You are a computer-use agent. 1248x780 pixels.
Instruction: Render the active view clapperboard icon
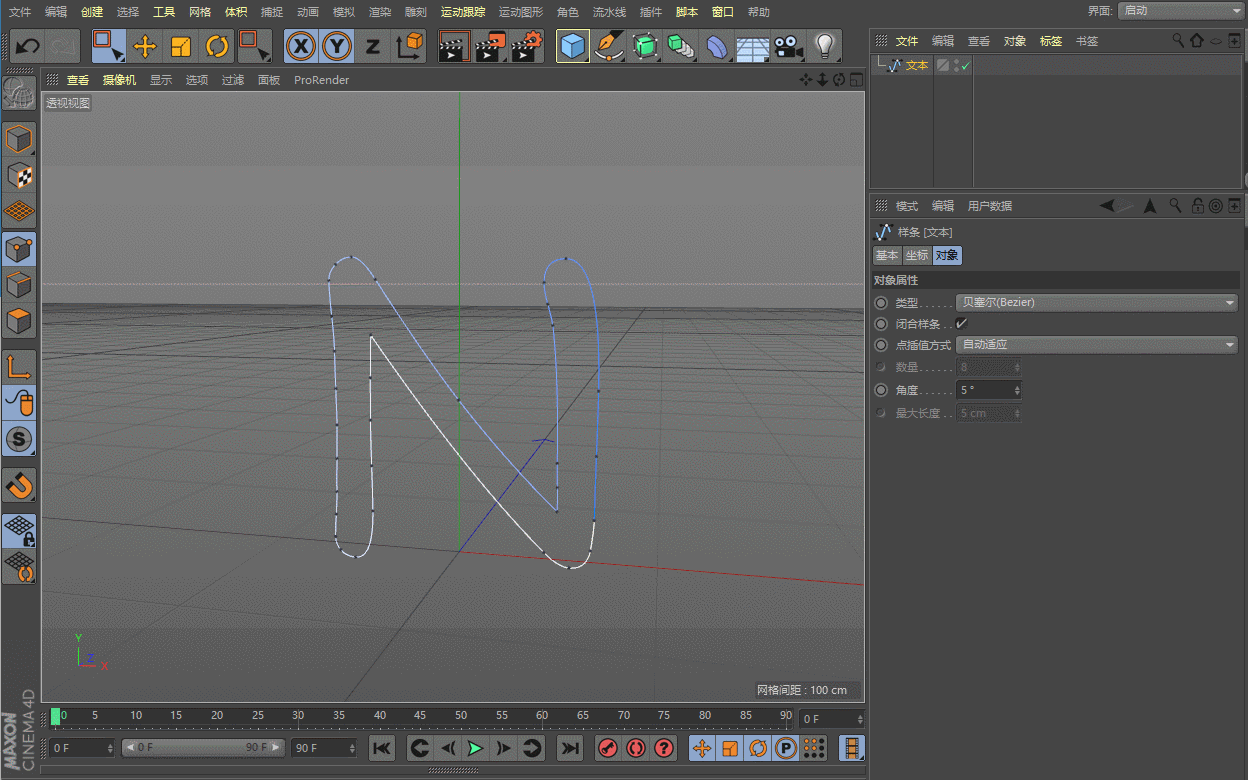pyautogui.click(x=454, y=46)
